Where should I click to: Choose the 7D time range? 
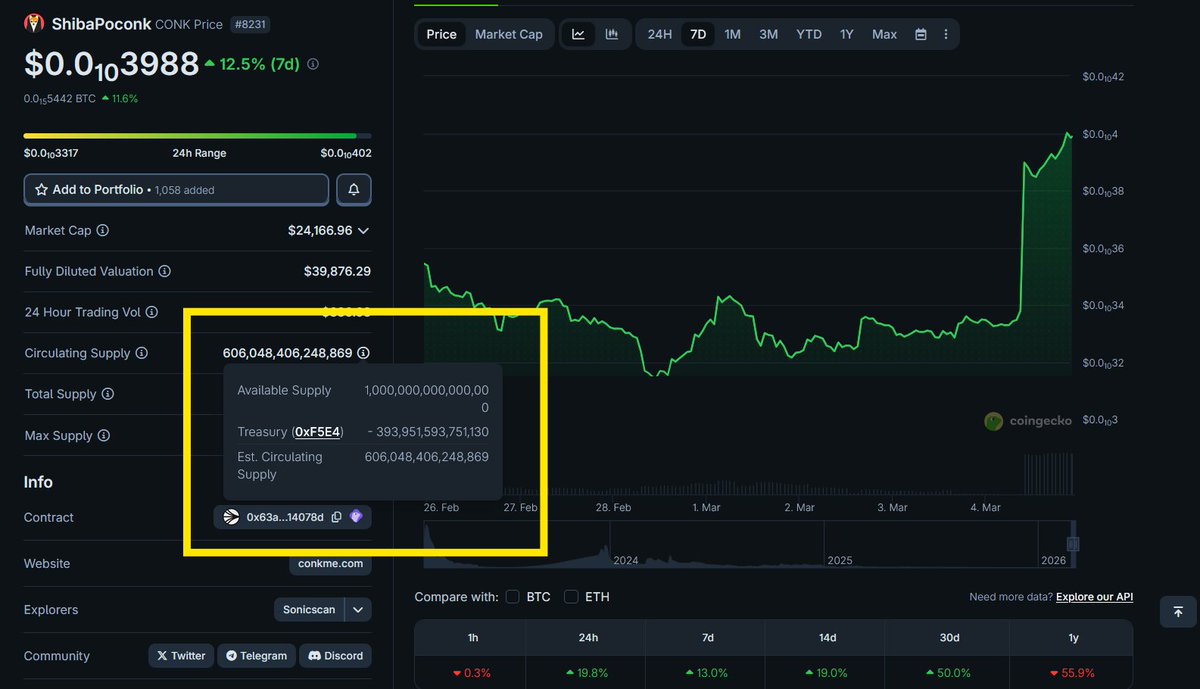(698, 34)
